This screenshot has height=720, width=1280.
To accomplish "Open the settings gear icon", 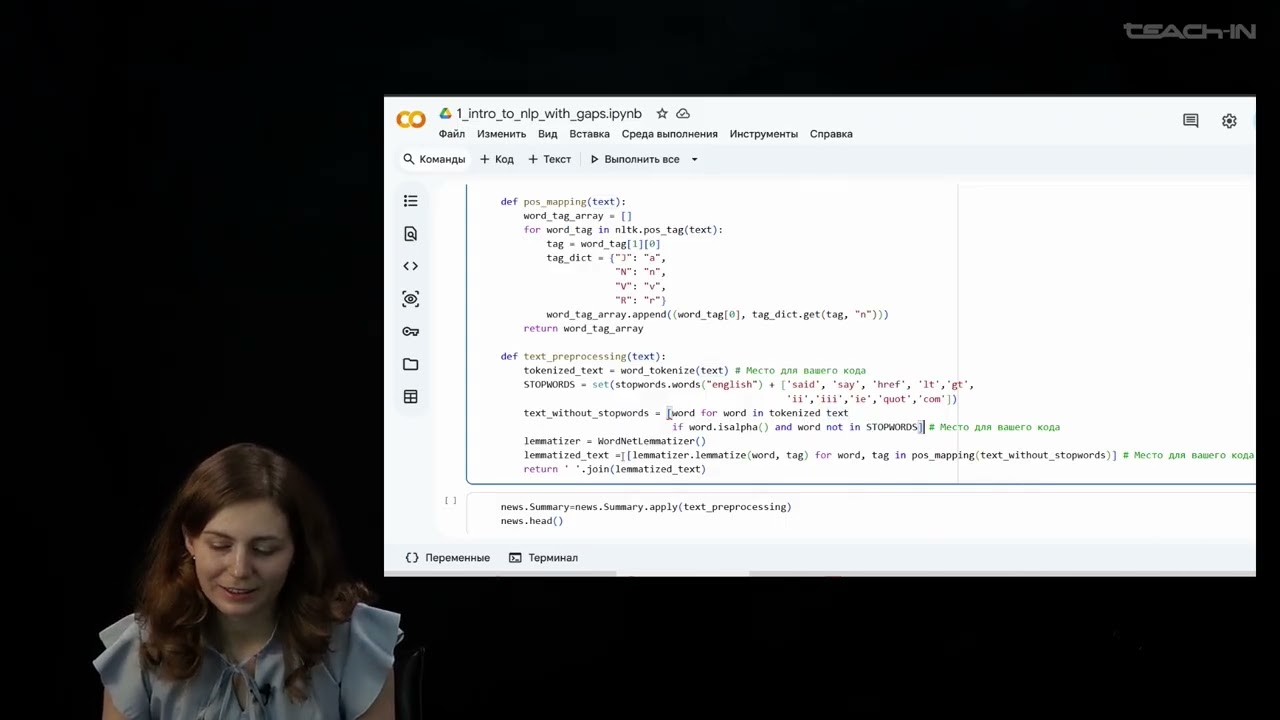I will [1229, 120].
